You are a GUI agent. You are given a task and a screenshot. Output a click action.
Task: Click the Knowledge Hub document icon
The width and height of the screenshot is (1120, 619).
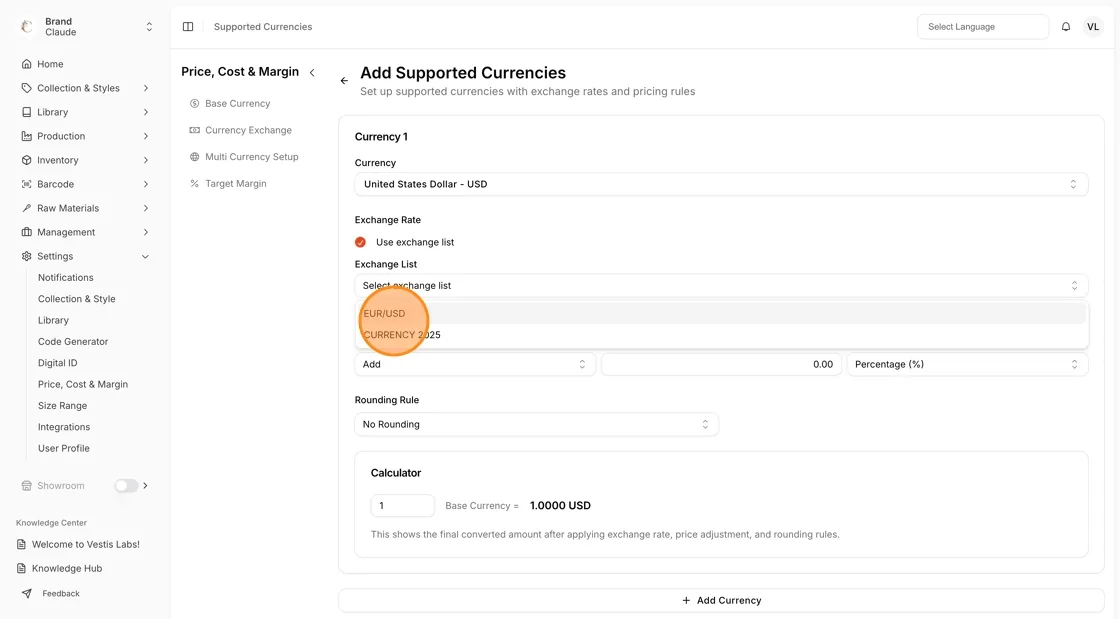pyautogui.click(x=21, y=568)
